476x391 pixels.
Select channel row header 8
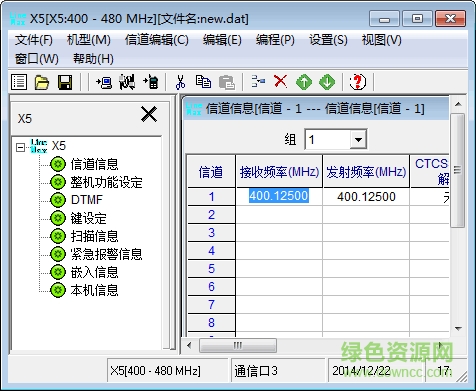pos(211,322)
